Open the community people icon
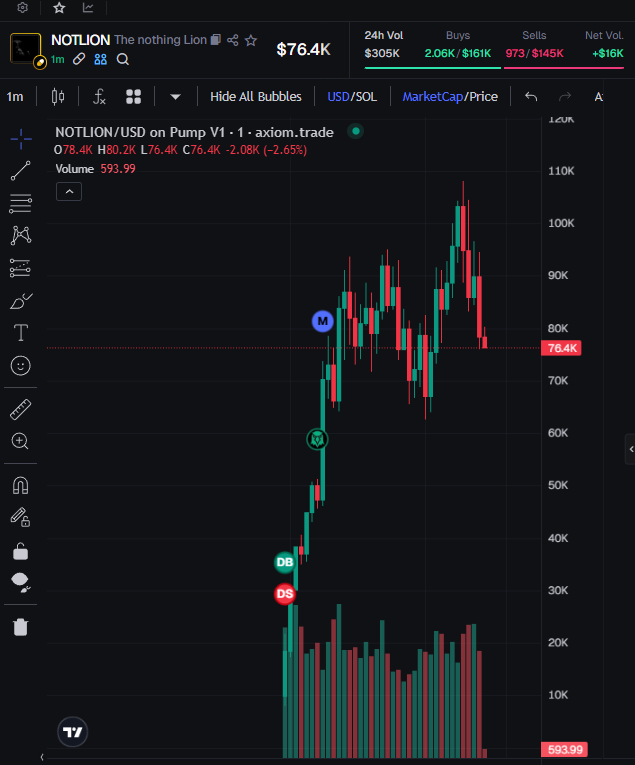The image size is (635, 765). coord(100,59)
